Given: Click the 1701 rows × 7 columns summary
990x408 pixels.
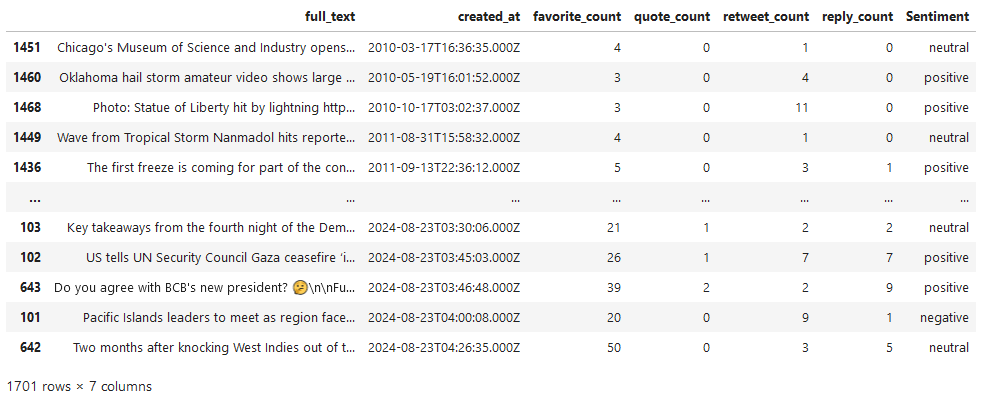Looking at the screenshot, I should pos(79,387).
